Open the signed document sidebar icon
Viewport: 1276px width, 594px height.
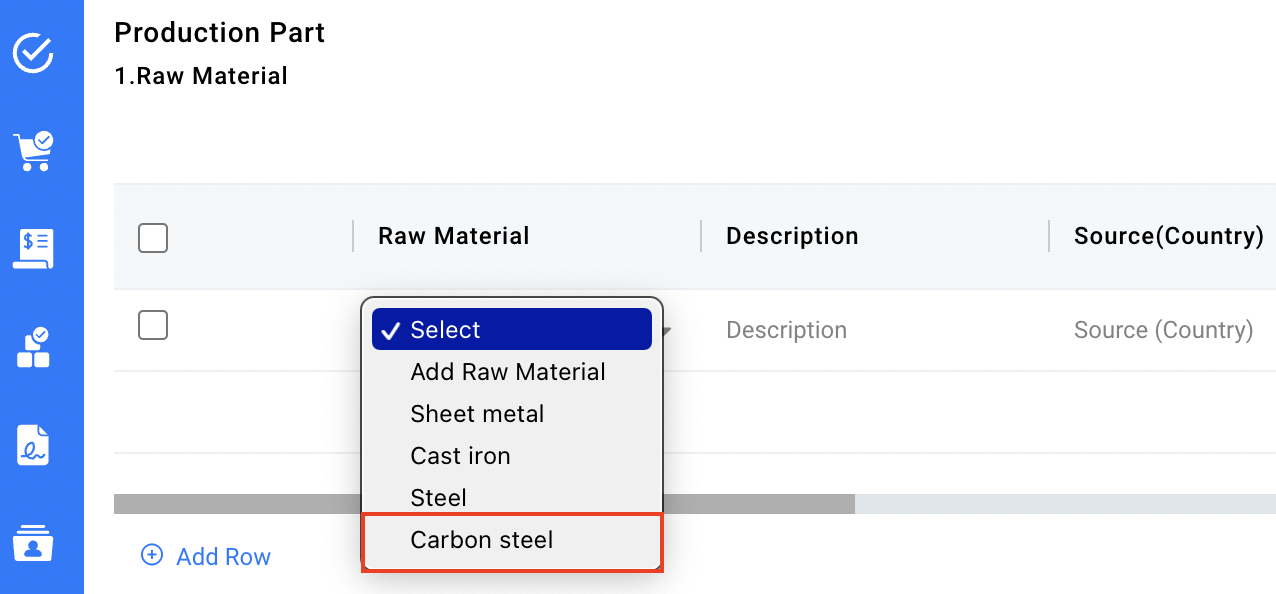[33, 445]
